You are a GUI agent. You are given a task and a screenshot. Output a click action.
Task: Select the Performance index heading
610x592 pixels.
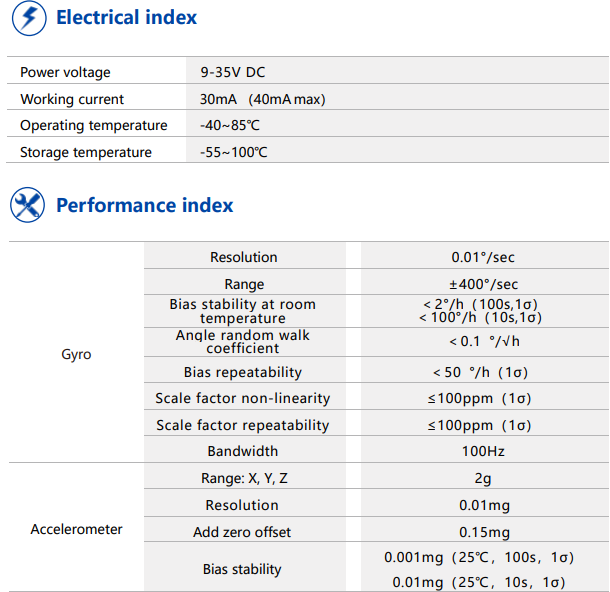tap(145, 205)
